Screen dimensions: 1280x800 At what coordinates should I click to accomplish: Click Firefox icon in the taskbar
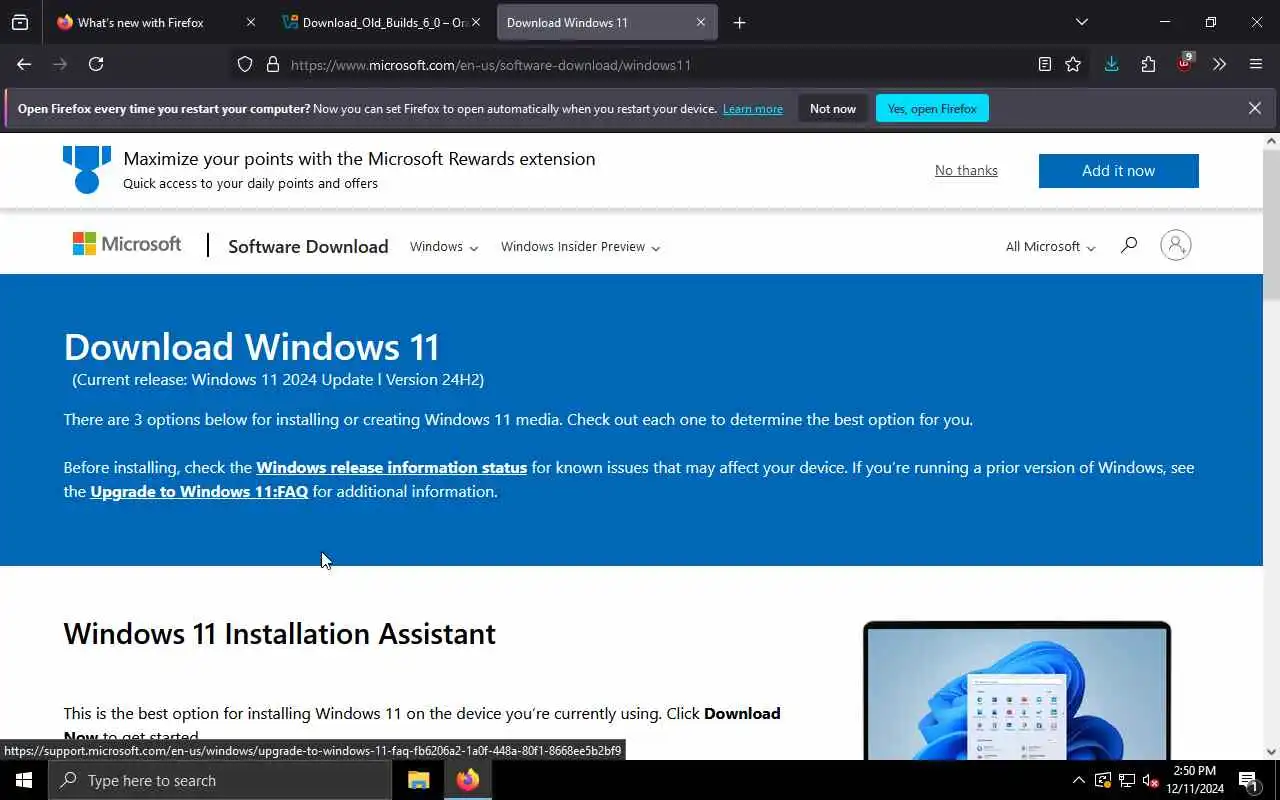click(467, 780)
